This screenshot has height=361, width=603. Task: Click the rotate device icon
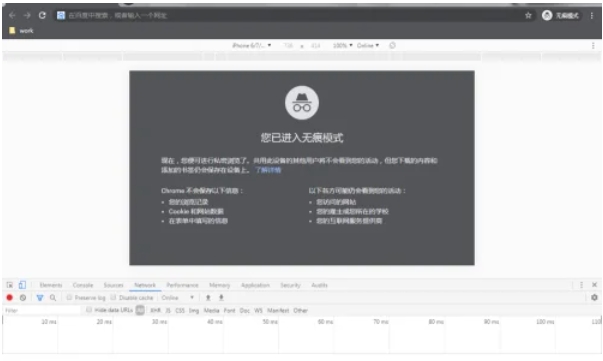click(x=392, y=45)
